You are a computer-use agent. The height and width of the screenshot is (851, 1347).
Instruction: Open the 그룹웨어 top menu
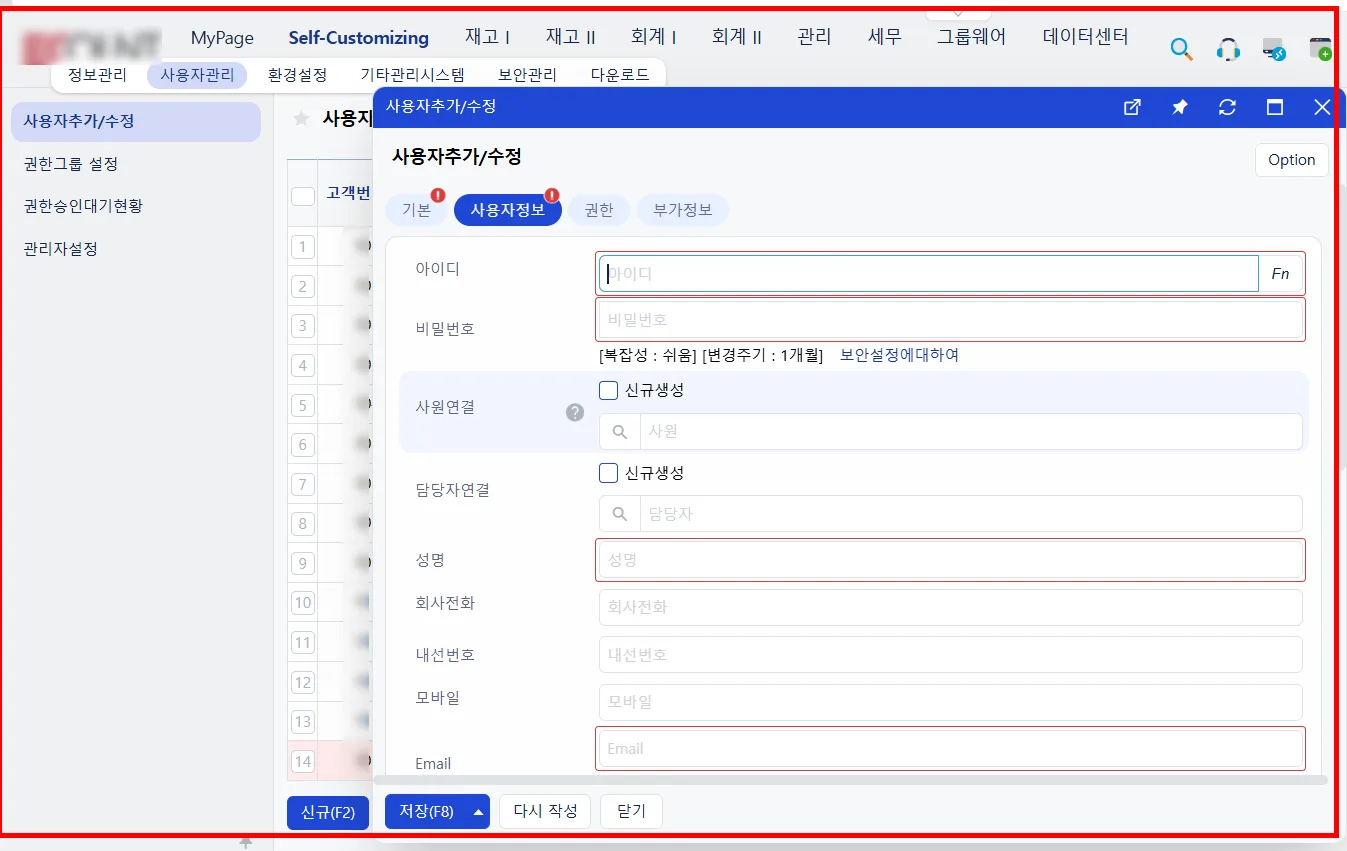[x=971, y=37]
